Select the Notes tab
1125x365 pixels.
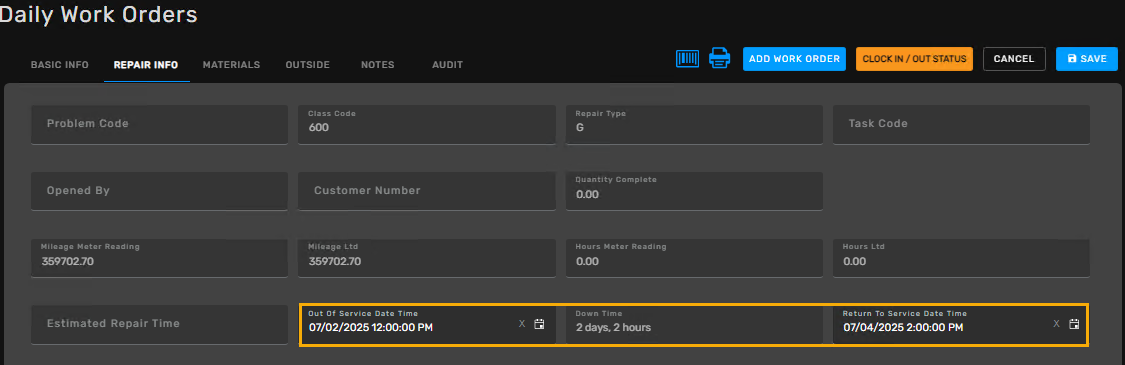coord(377,65)
